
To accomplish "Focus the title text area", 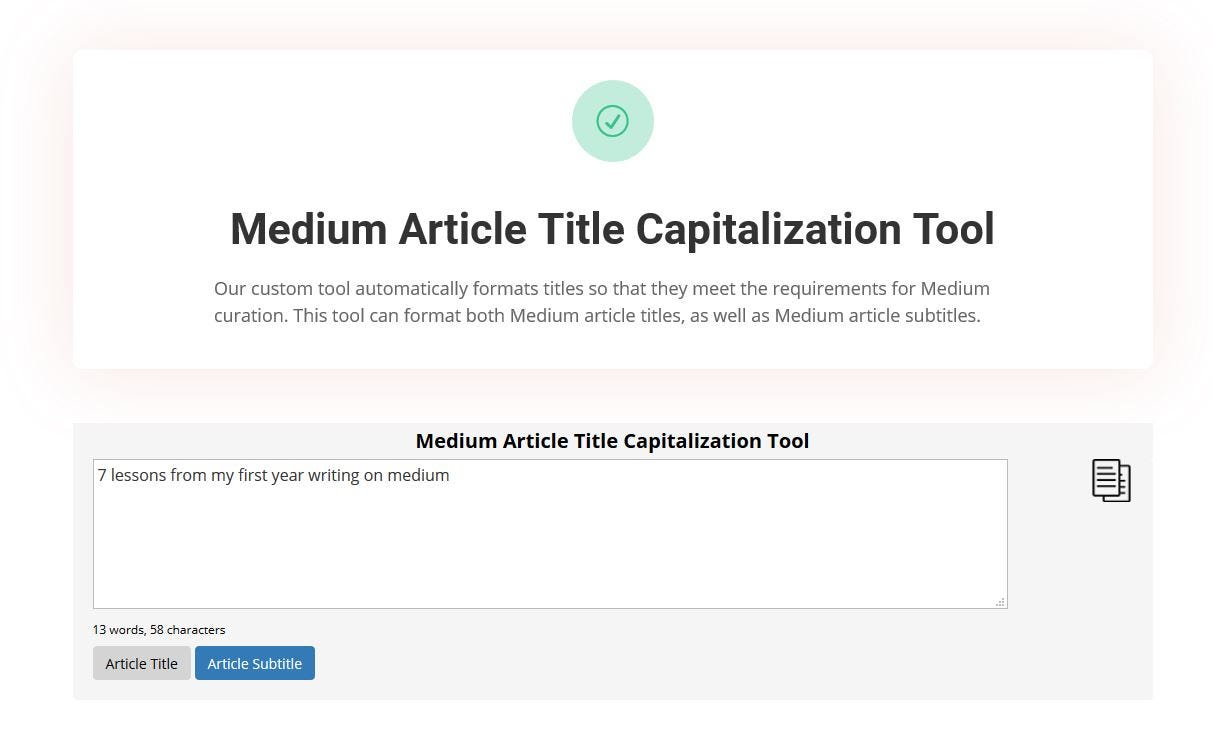I will point(550,534).
